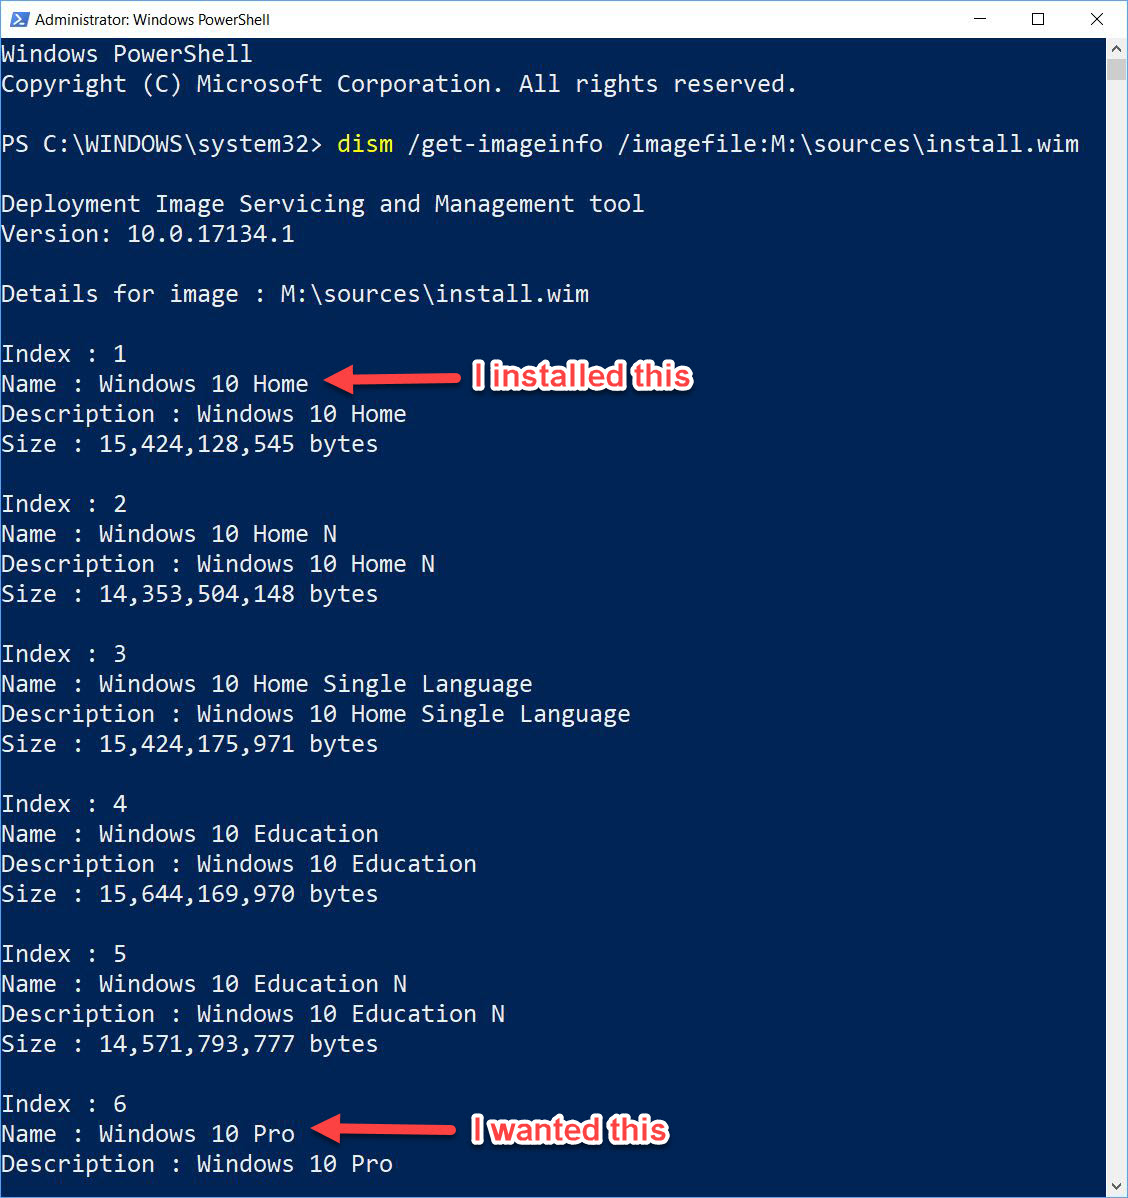1128x1198 pixels.
Task: Click the Windows 10 Home Single Language line
Action: click(x=267, y=683)
